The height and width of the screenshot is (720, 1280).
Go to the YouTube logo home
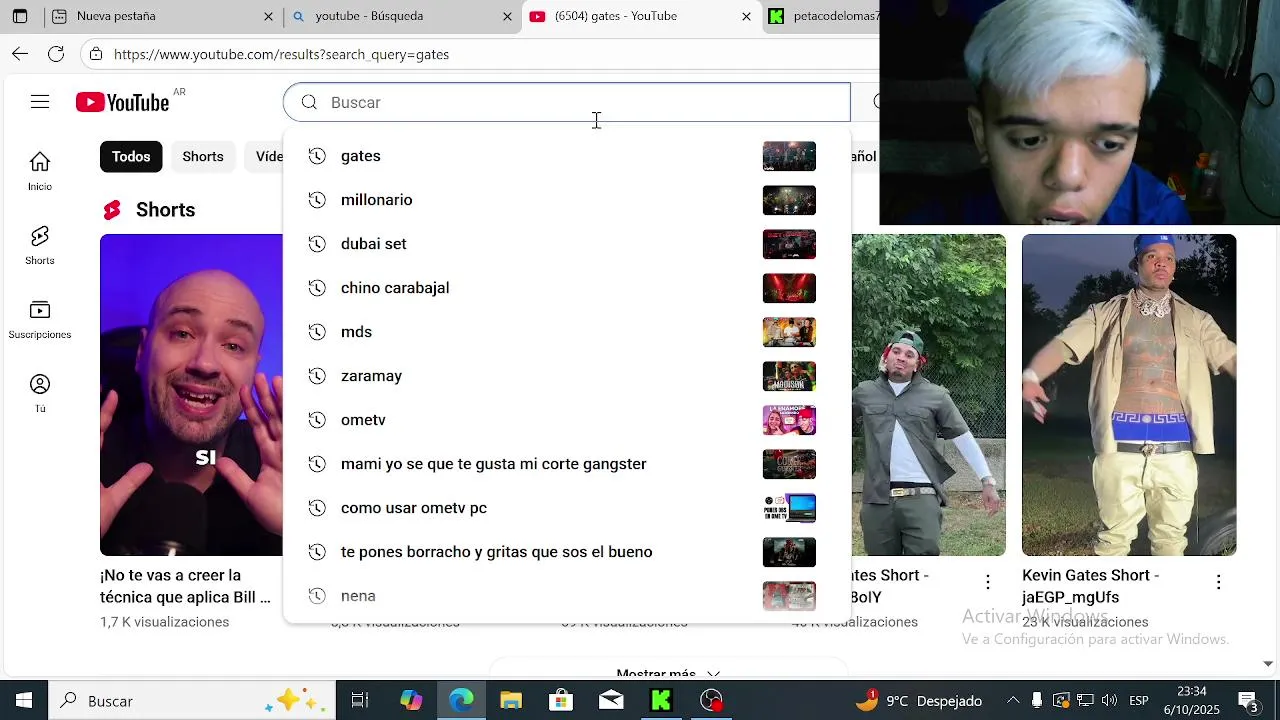click(123, 102)
